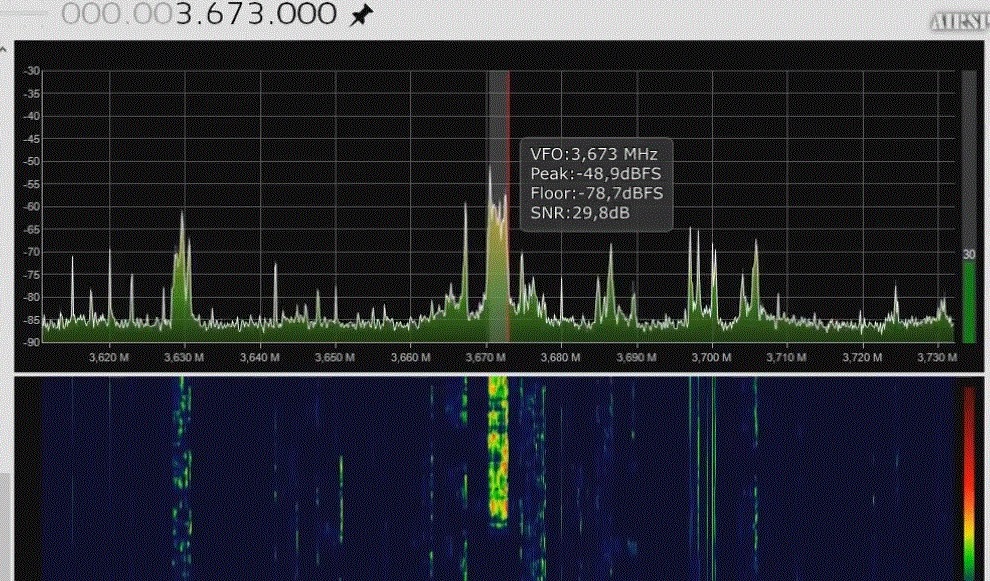Click the green SNR meter bar labeled 30
Viewport: 990px width, 581px height.
pyautogui.click(x=969, y=301)
